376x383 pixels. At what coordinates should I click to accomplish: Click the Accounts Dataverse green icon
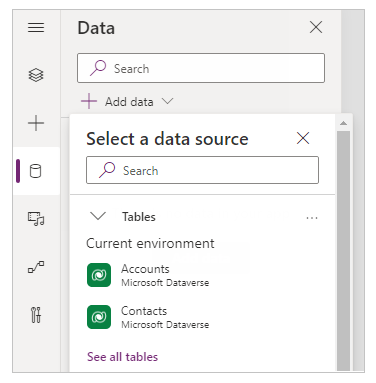pyautogui.click(x=99, y=275)
